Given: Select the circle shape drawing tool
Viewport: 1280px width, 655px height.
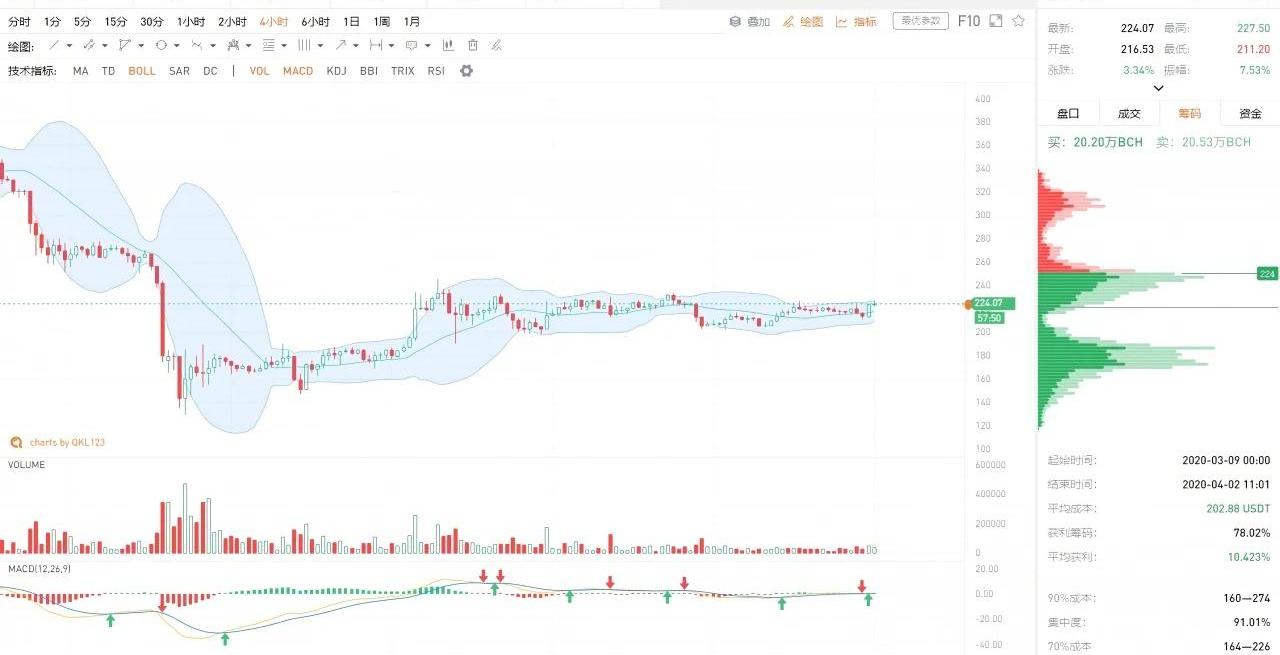Looking at the screenshot, I should click(x=161, y=45).
